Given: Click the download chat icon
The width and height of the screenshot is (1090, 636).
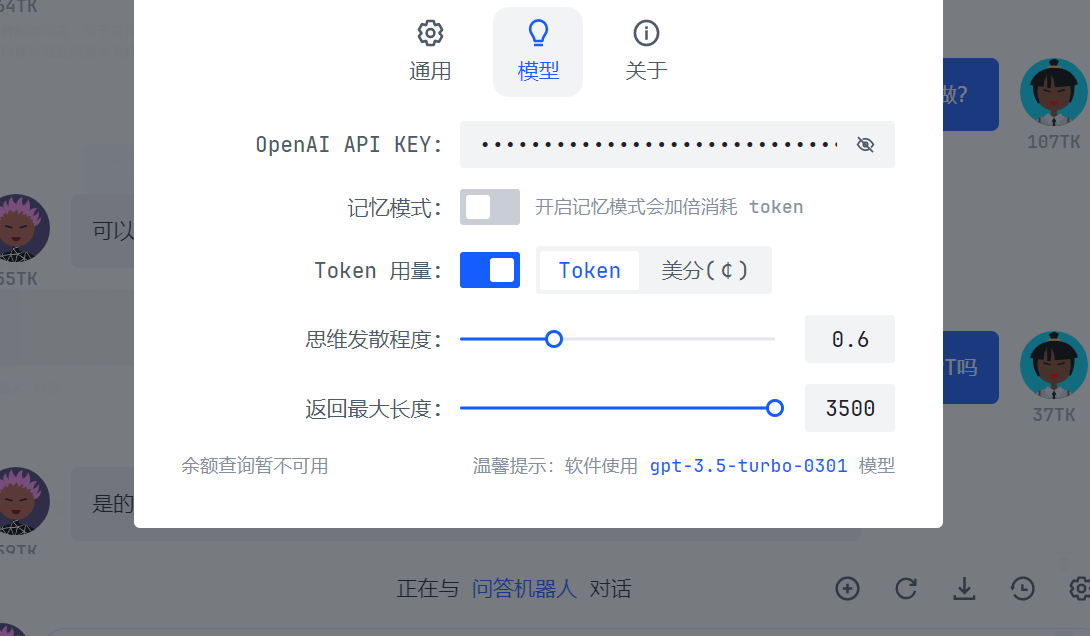Looking at the screenshot, I should point(963,589).
